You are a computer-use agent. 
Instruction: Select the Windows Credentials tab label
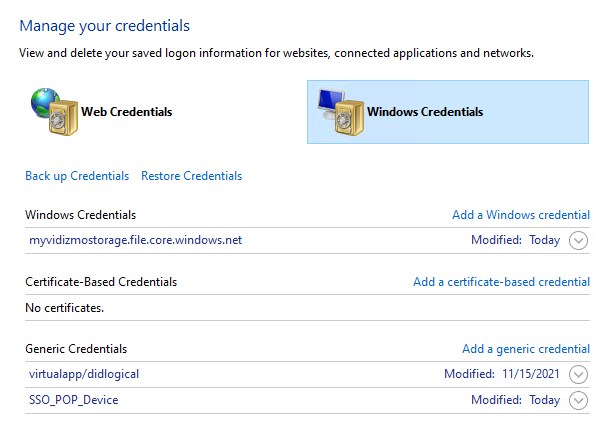coord(425,112)
